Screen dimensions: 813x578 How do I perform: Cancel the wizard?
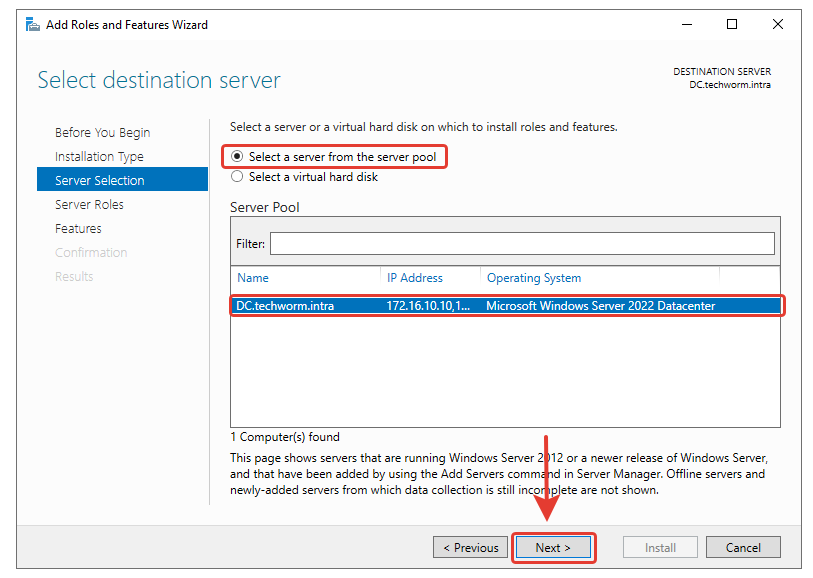point(743,548)
